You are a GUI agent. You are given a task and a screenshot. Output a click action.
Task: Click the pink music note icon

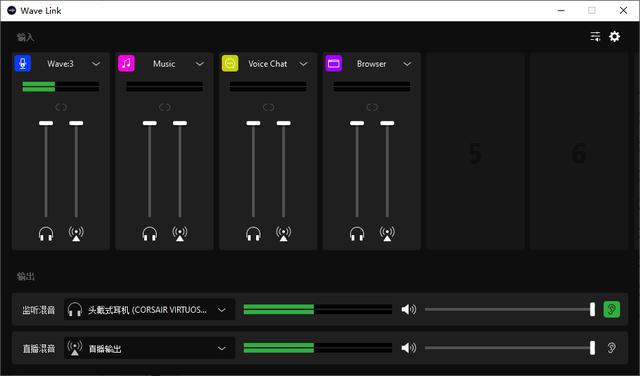tap(126, 64)
